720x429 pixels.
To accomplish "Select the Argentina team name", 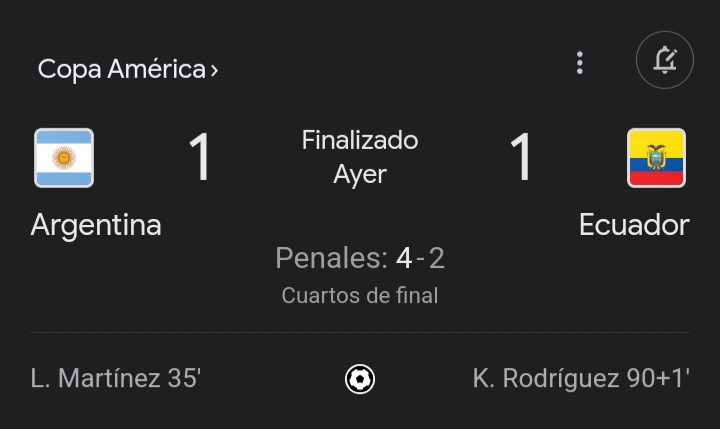I will [96, 225].
